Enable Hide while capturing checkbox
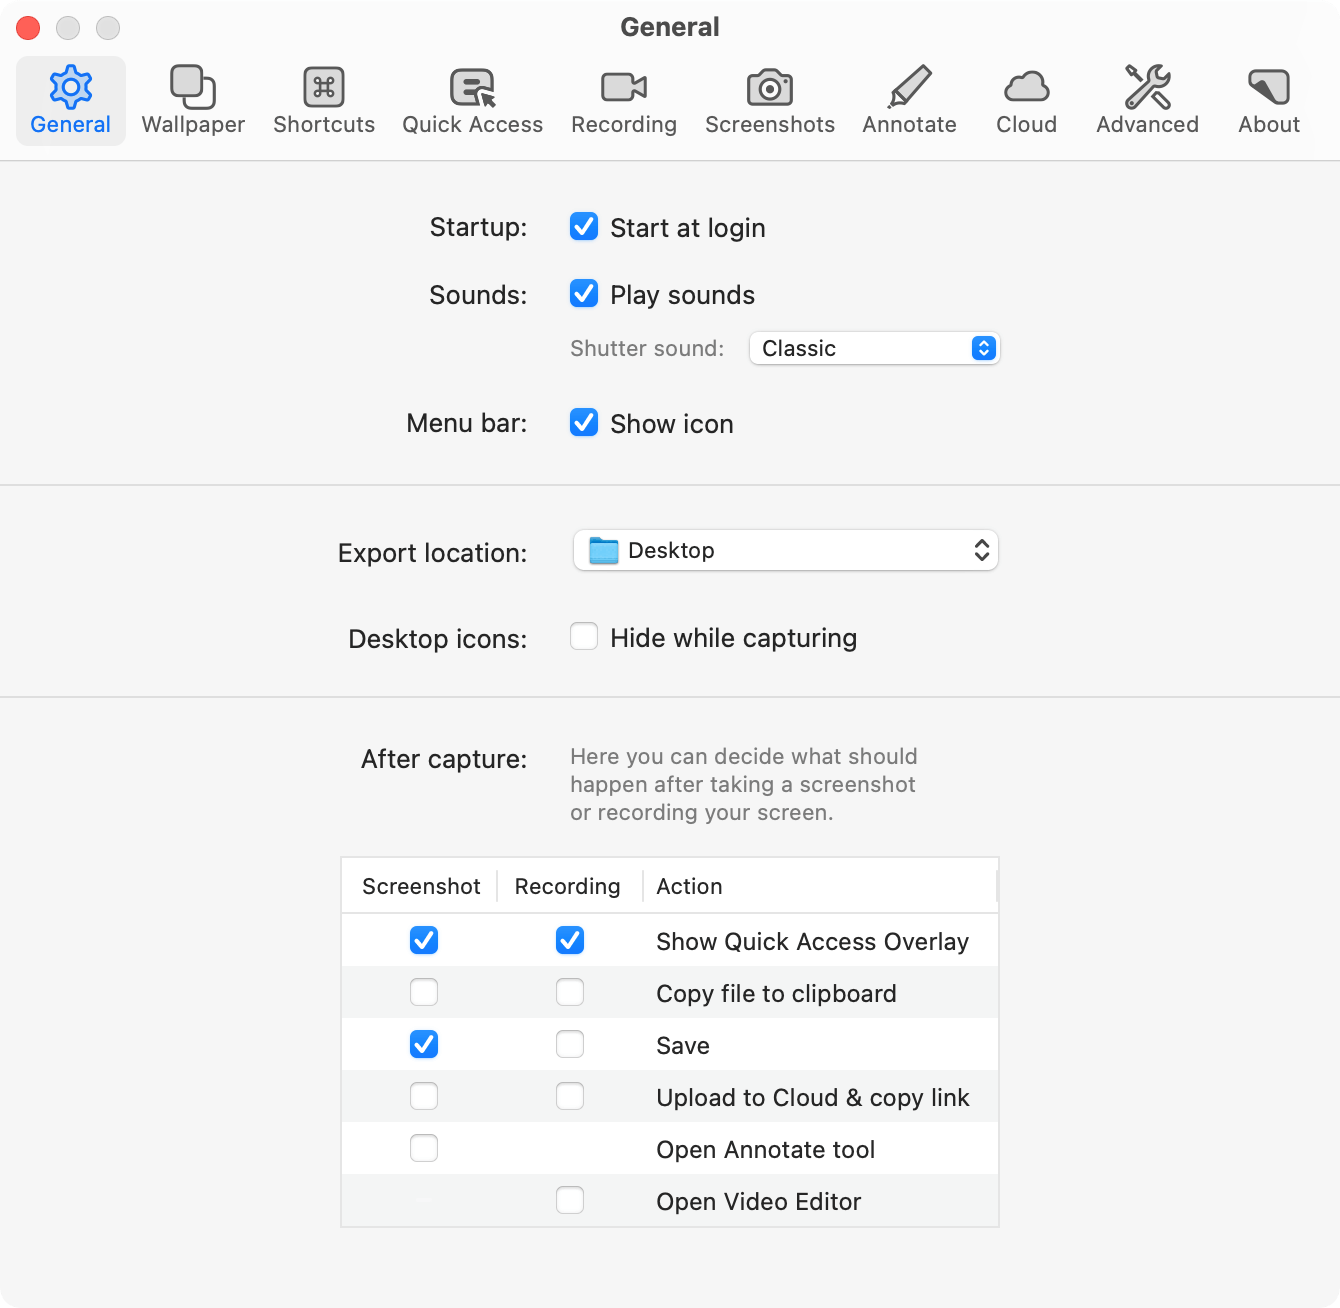1340x1308 pixels. (x=584, y=637)
